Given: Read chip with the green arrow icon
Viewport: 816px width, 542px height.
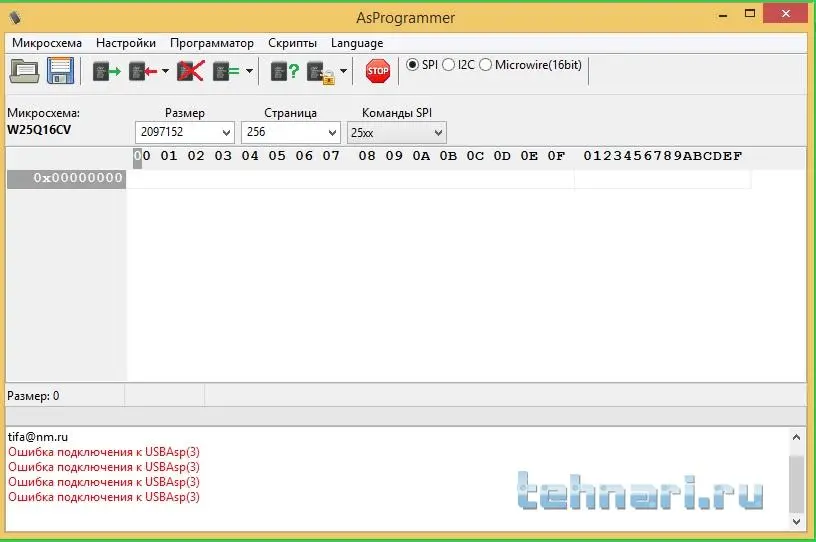Looking at the screenshot, I should point(107,71).
